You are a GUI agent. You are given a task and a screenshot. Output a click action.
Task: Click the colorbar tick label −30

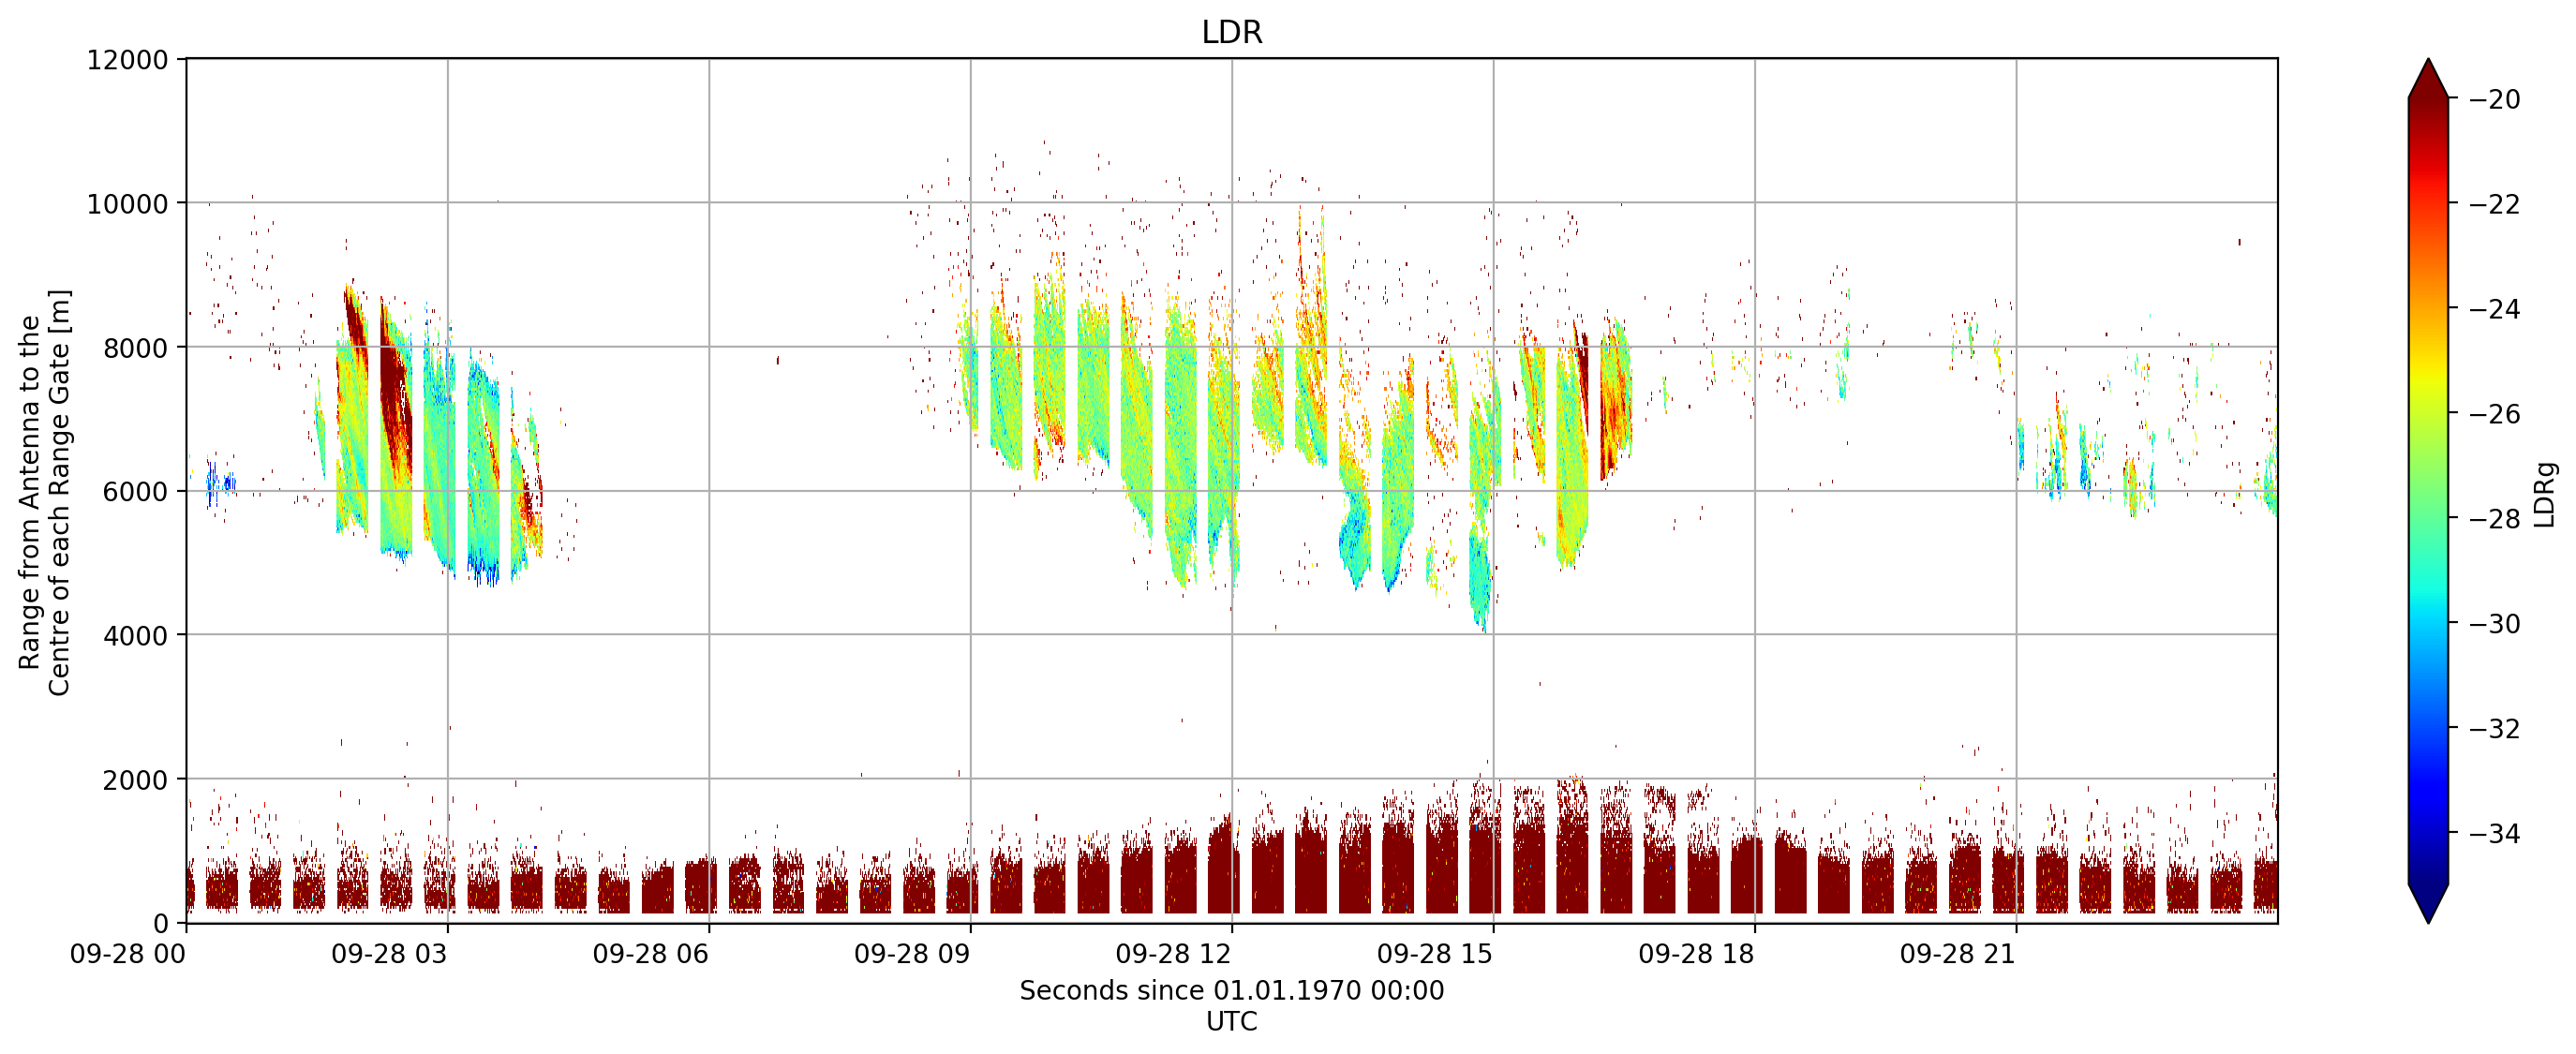click(2495, 624)
